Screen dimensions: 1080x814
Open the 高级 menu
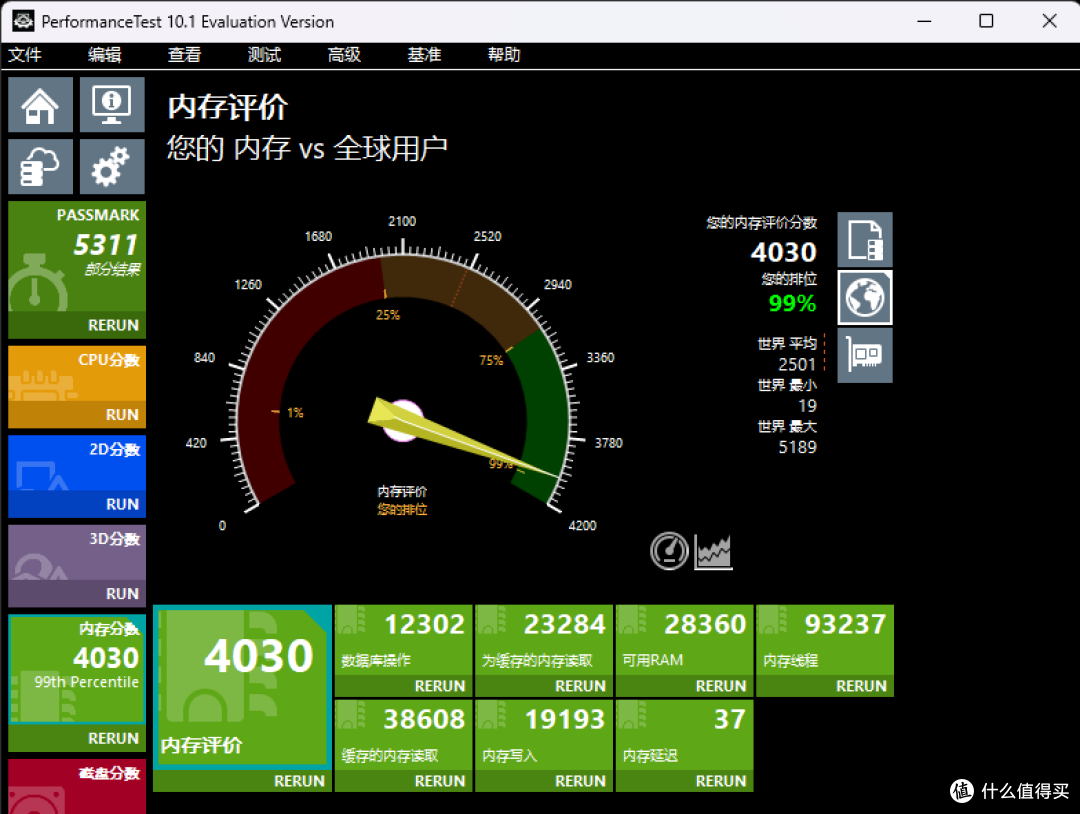tap(344, 55)
